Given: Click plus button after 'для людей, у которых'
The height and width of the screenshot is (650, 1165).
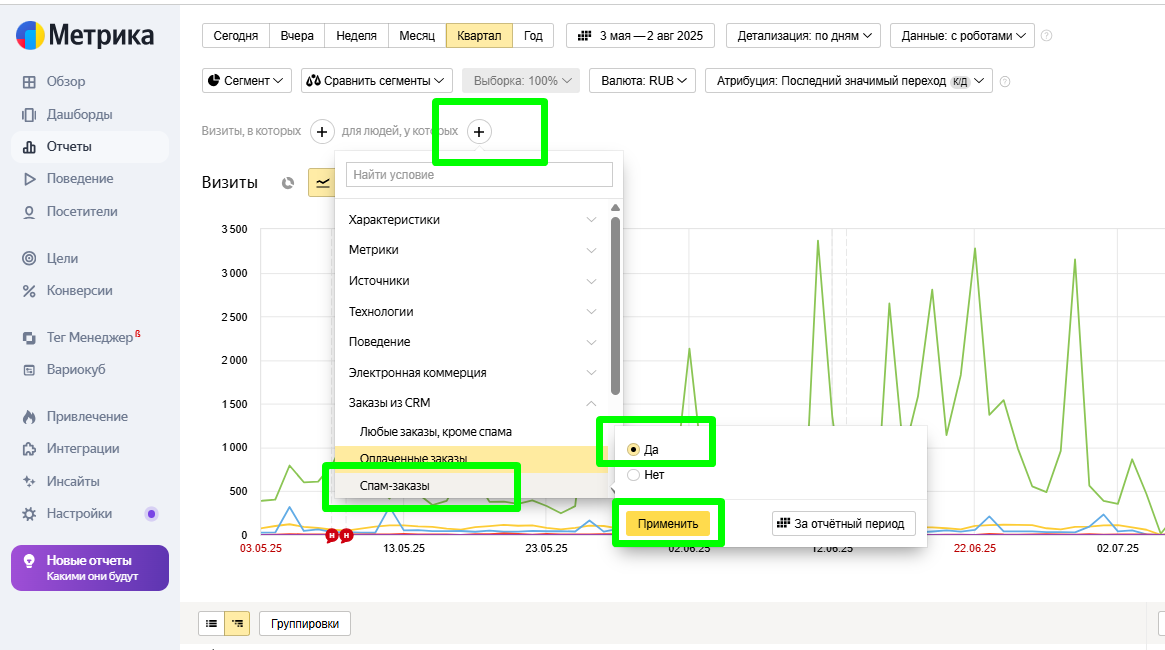Looking at the screenshot, I should 479,131.
